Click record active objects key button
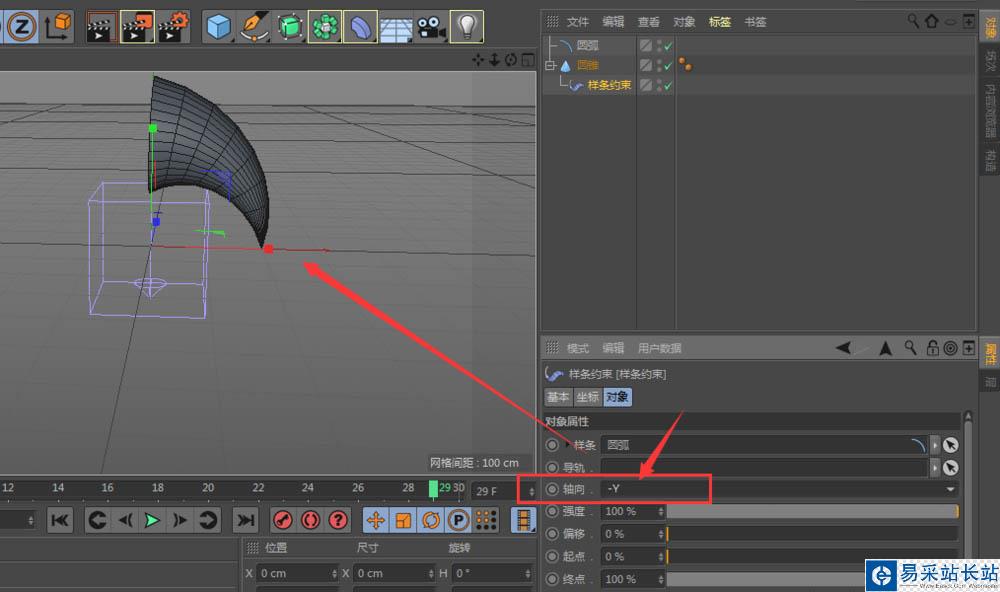 click(x=283, y=521)
